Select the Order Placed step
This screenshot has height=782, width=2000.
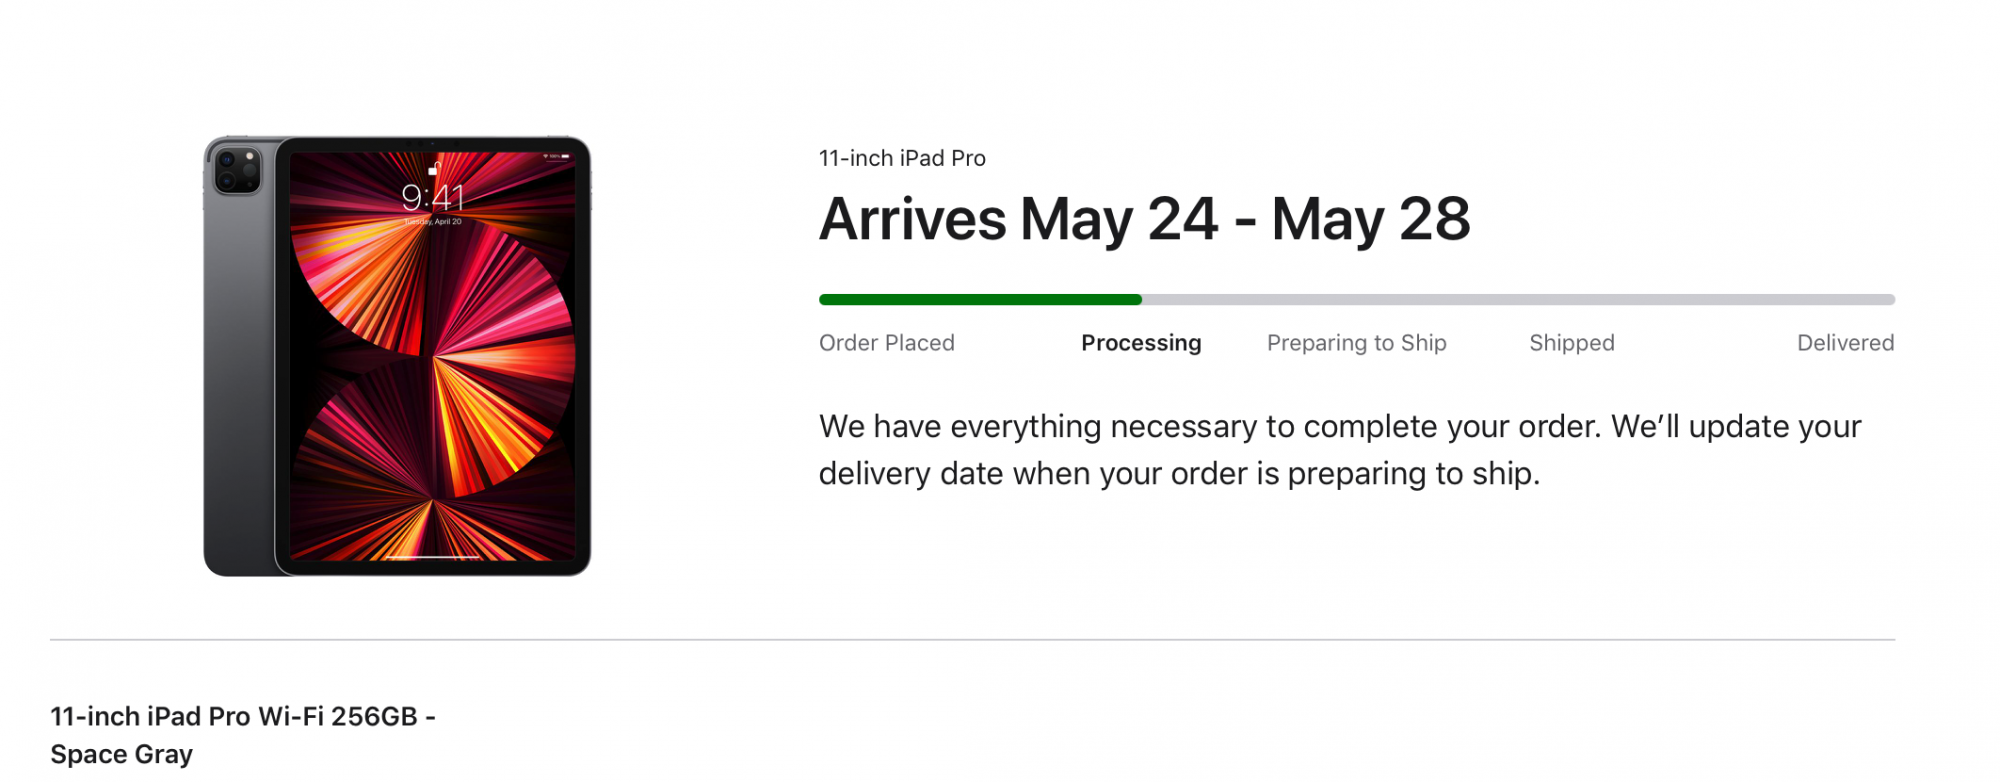pos(886,343)
